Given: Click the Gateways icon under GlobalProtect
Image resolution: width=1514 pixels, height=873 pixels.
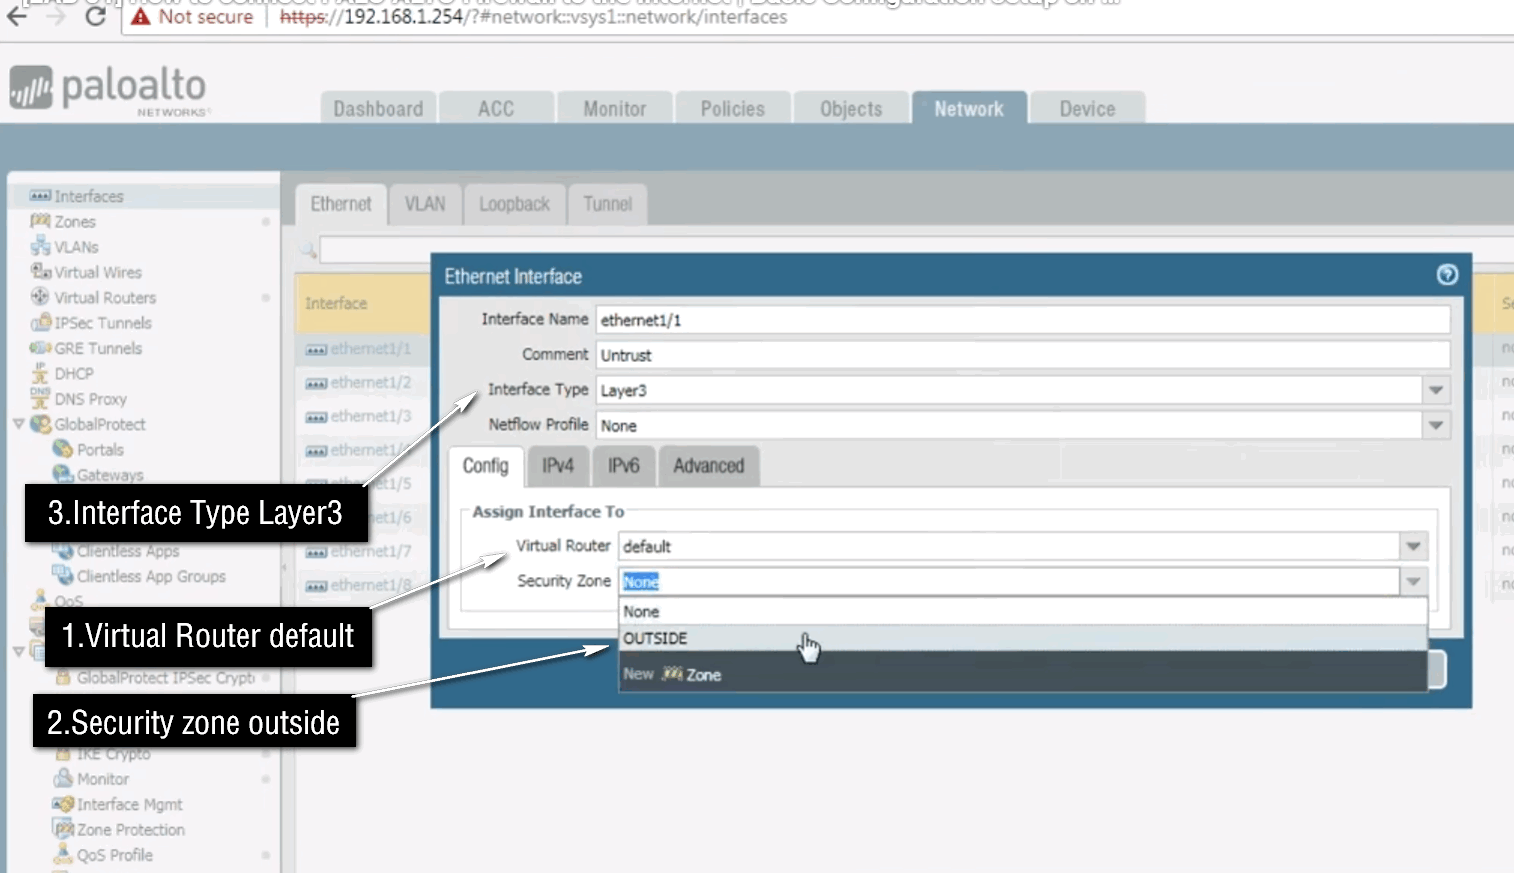Looking at the screenshot, I should point(63,474).
